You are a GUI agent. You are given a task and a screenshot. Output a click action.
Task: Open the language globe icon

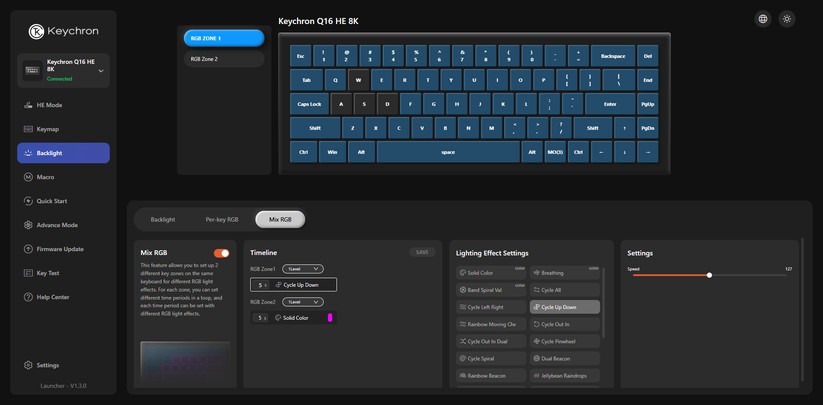[763, 19]
